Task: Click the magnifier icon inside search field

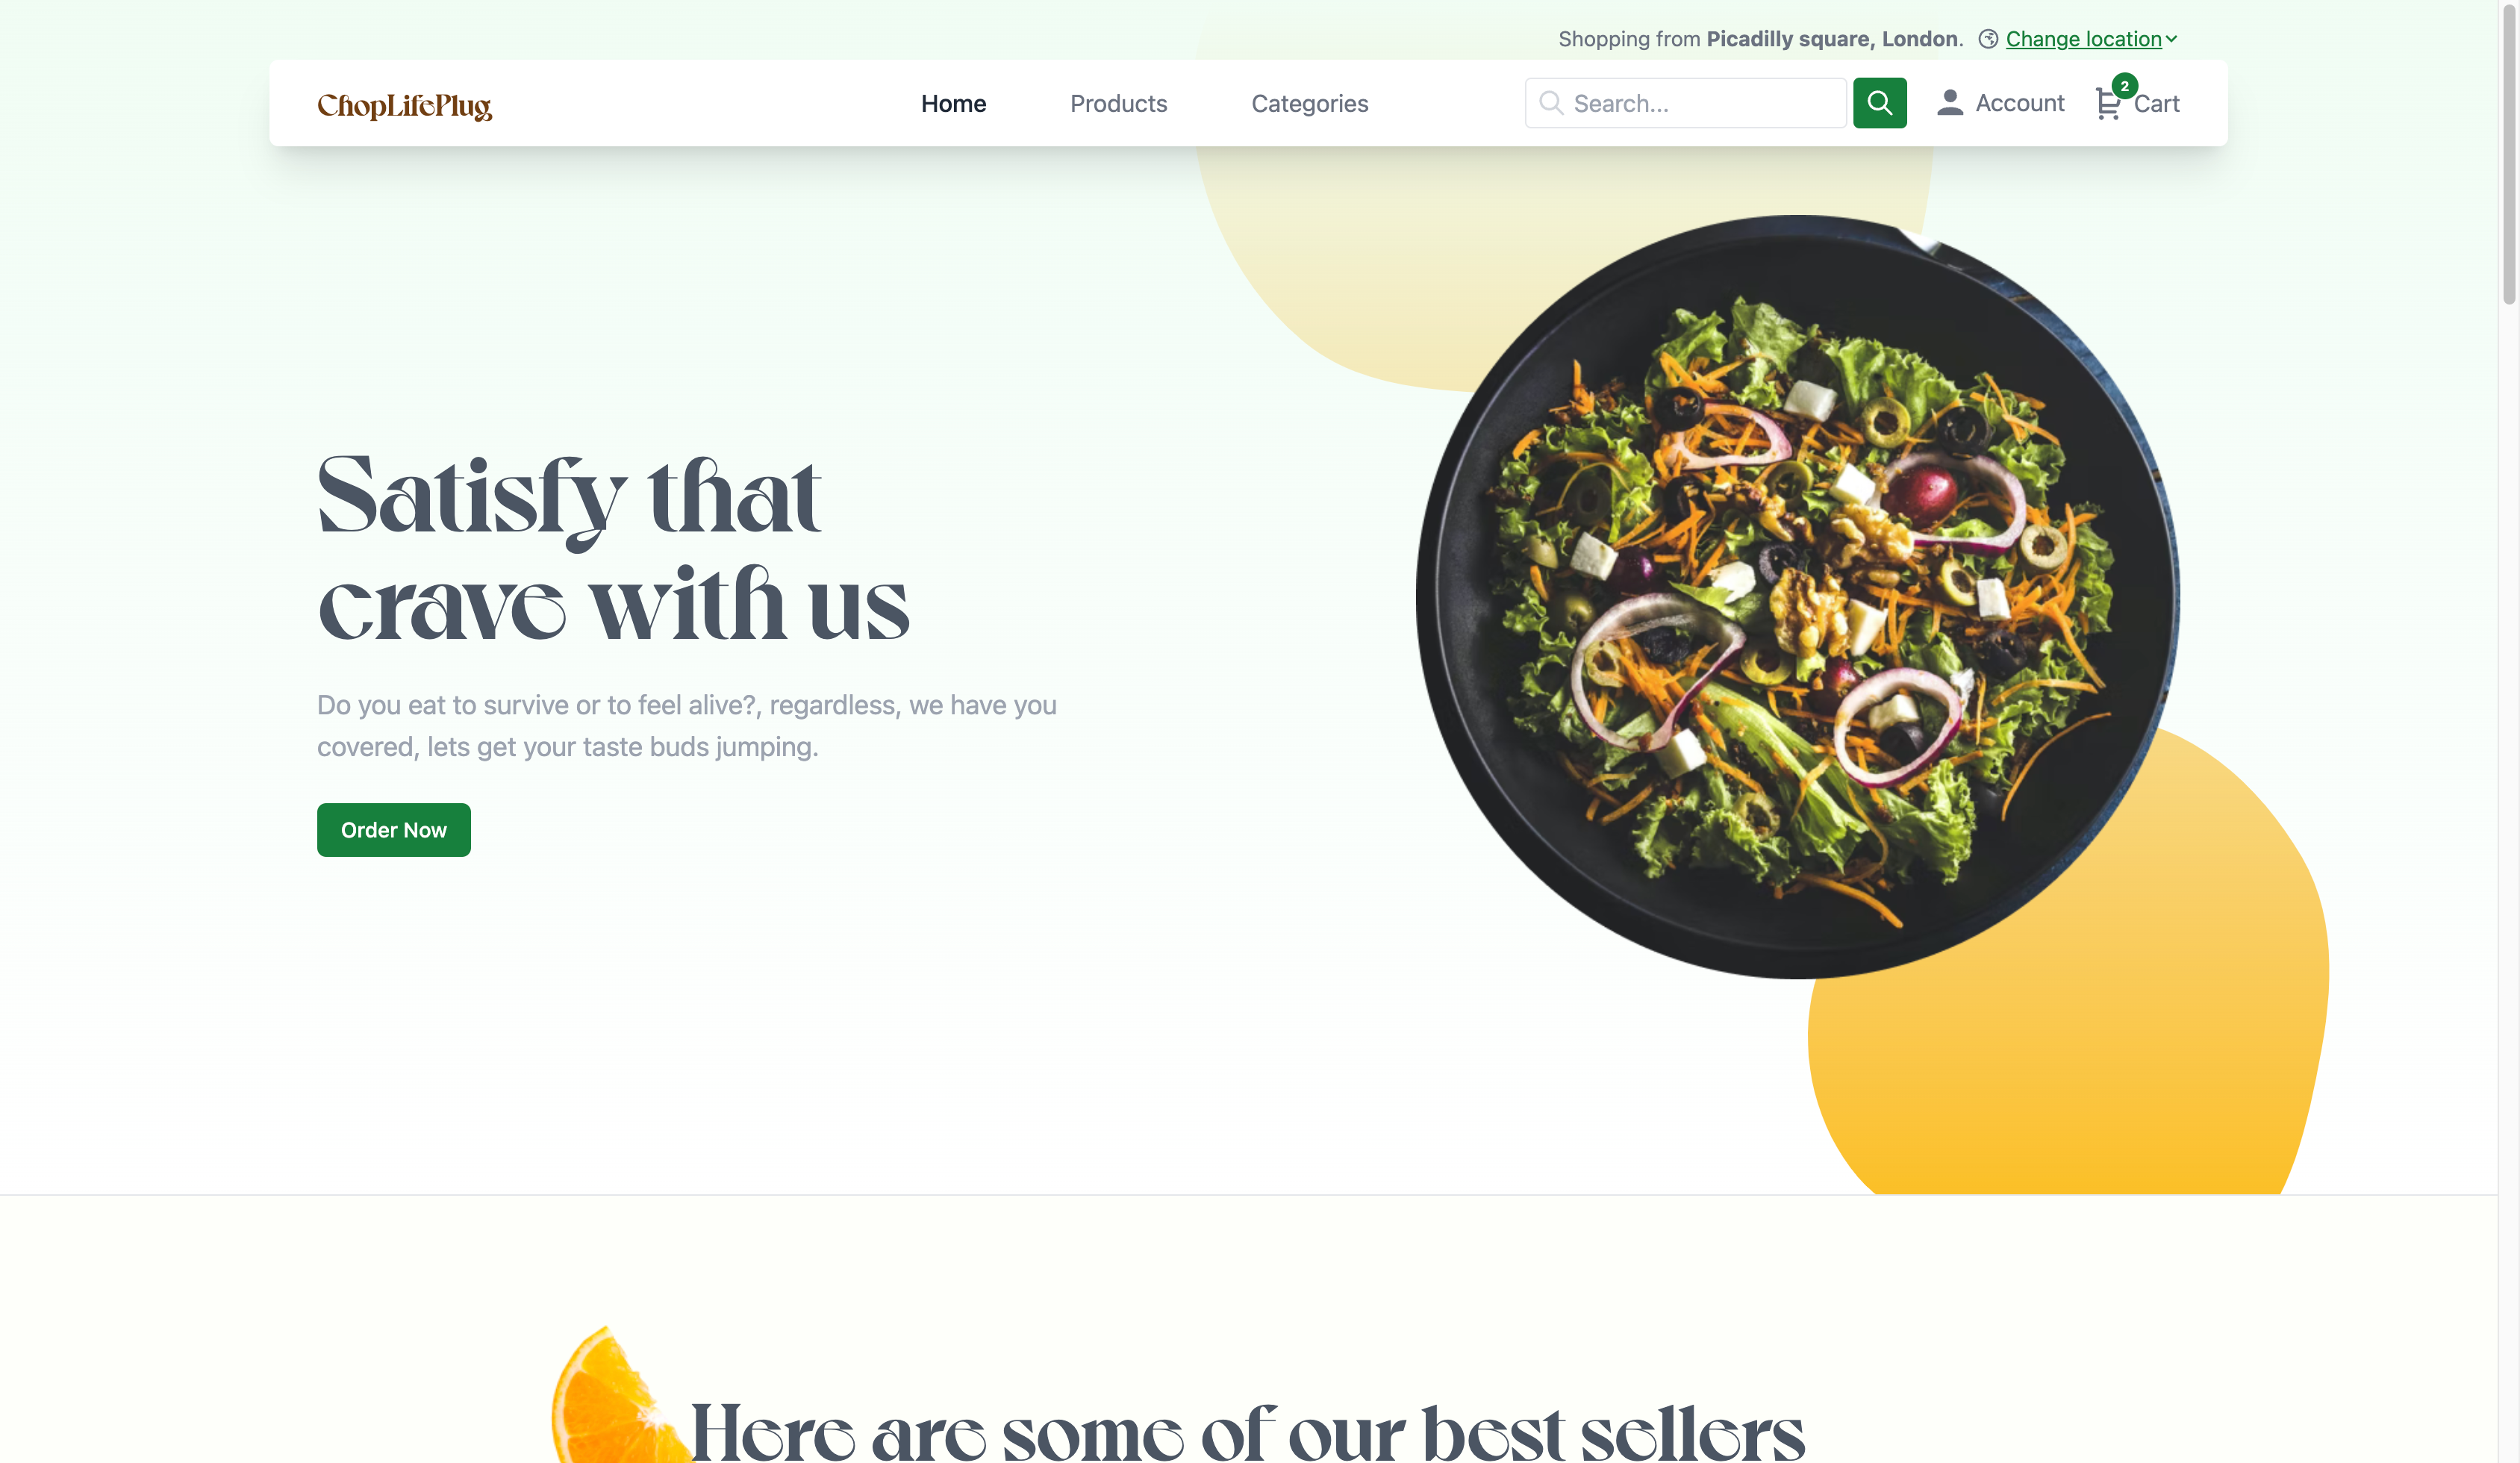Action: (x=1550, y=103)
